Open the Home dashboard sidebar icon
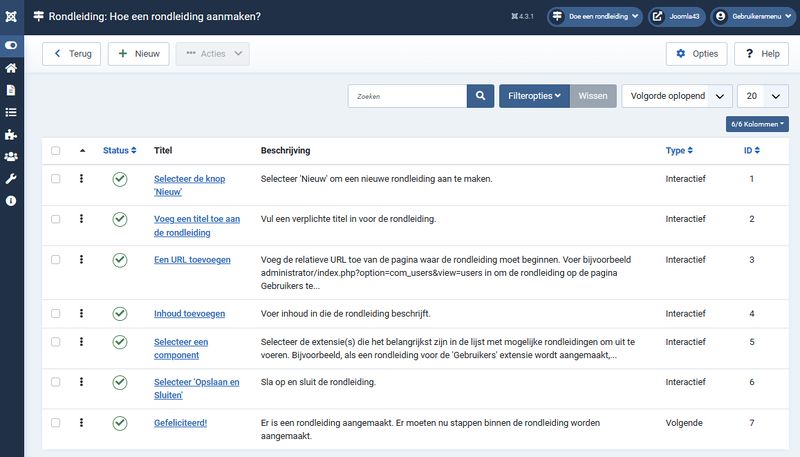Image resolution: width=800 pixels, height=457 pixels. pyautogui.click(x=11, y=68)
